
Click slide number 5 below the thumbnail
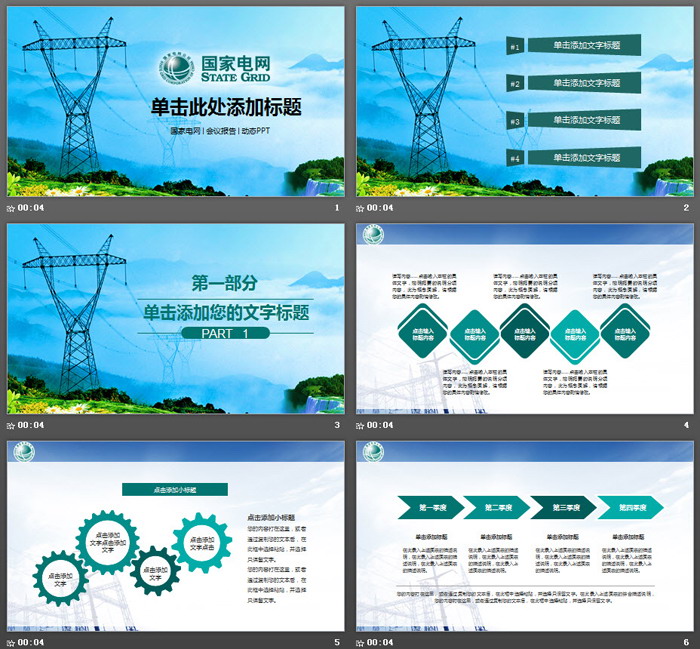point(337,641)
